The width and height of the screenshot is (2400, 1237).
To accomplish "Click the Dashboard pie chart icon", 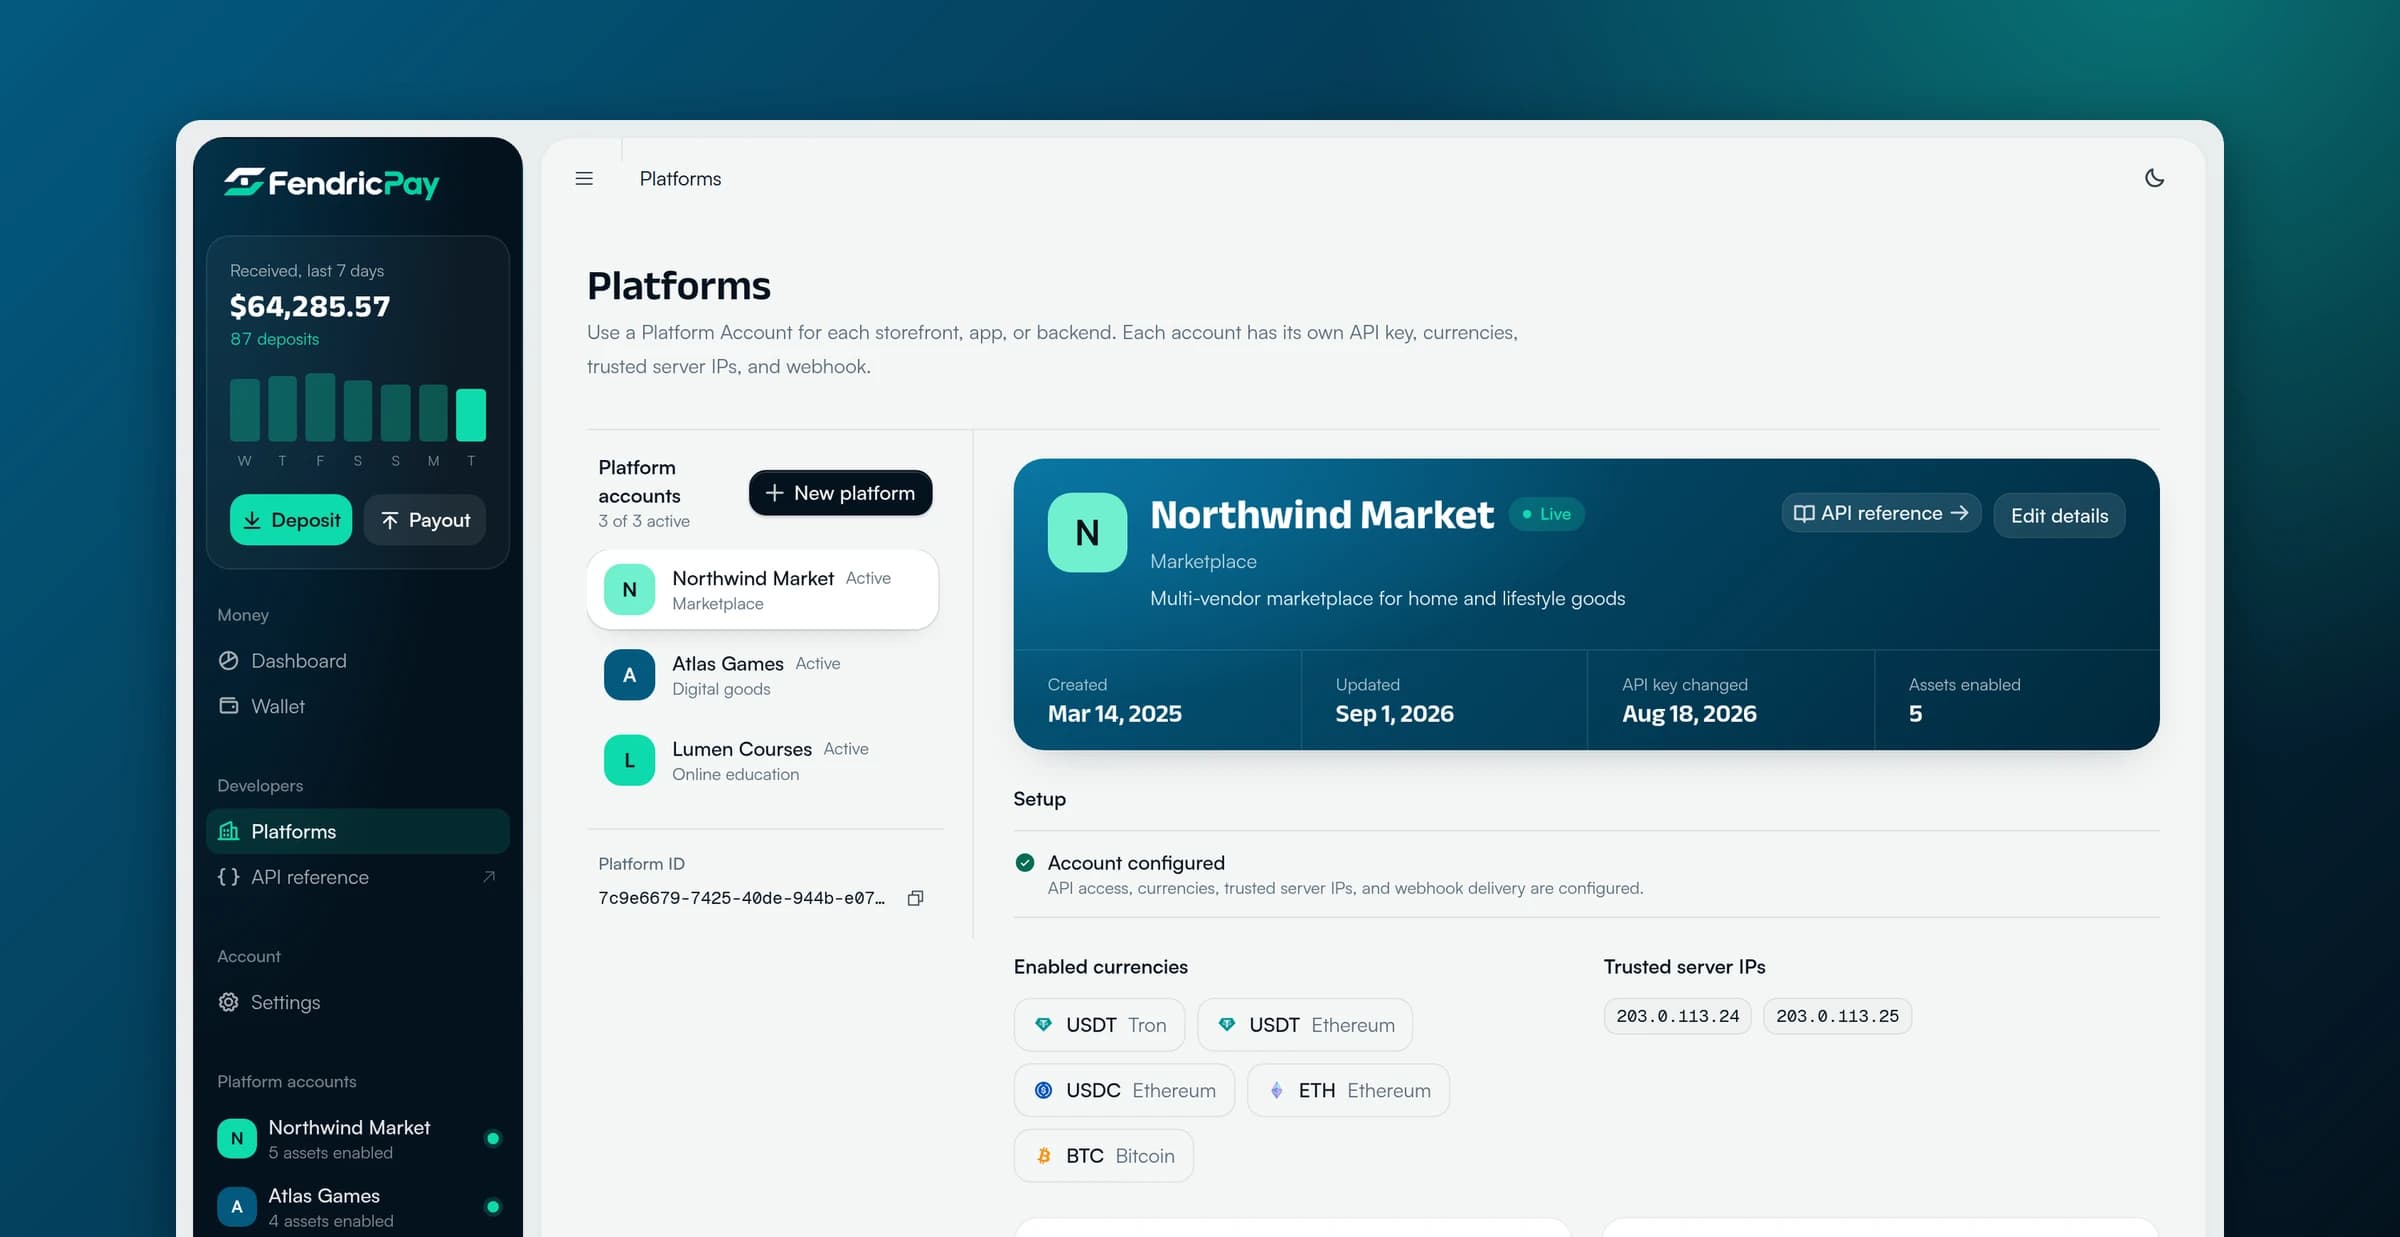I will point(229,661).
